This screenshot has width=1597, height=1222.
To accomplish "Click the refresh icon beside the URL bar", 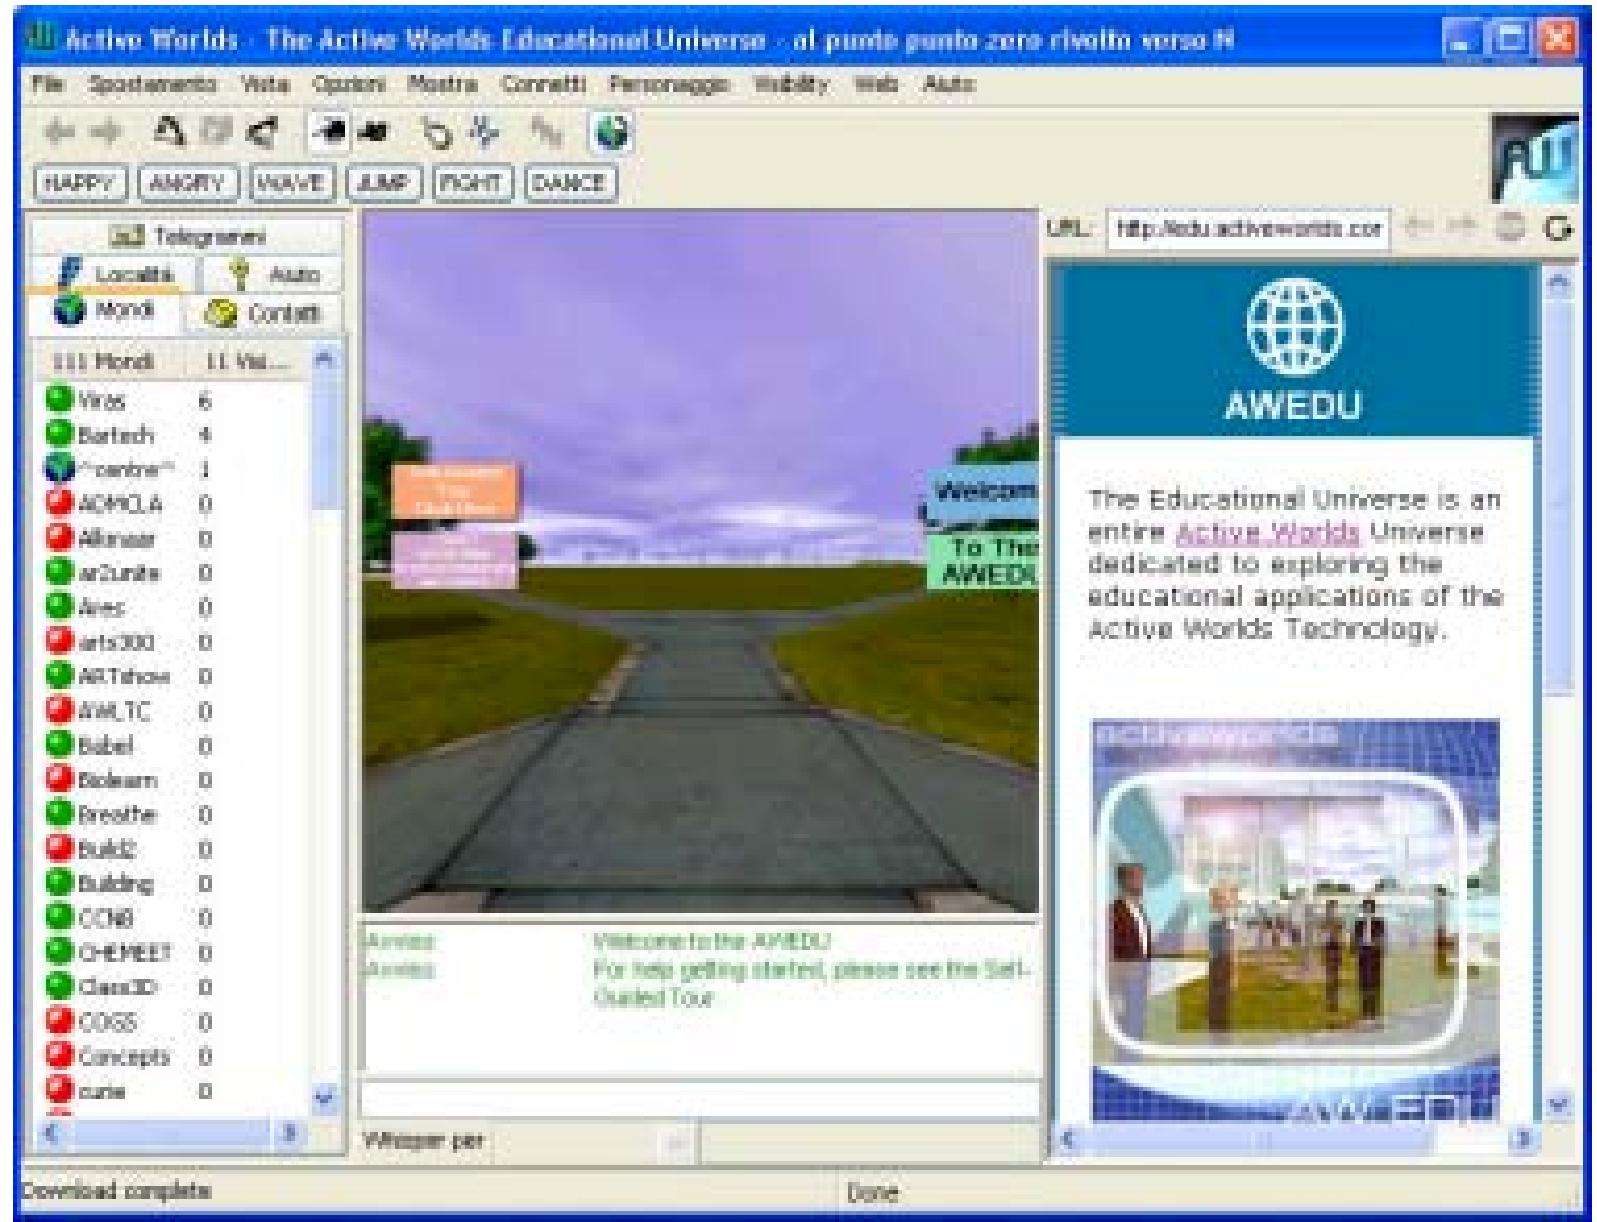I will [1557, 230].
